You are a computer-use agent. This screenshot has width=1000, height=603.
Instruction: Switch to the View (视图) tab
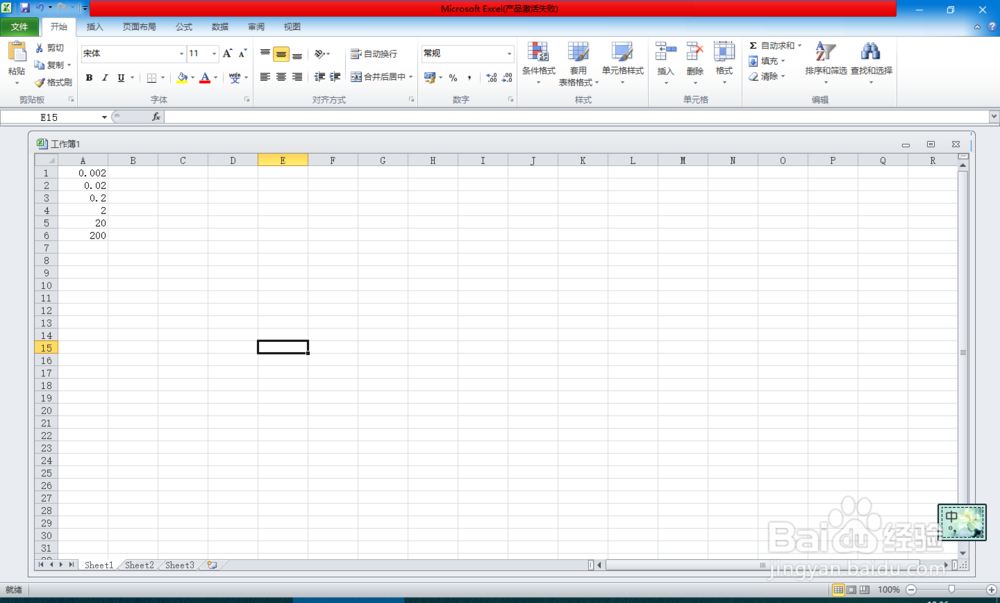(x=292, y=27)
